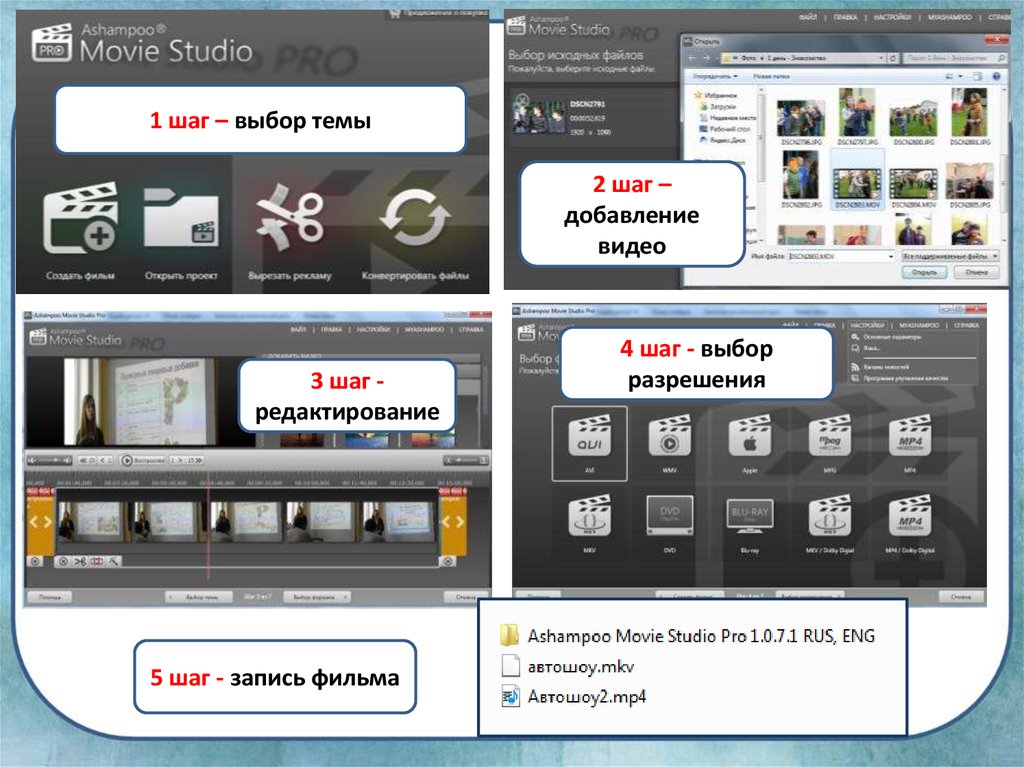
Task: Delete right transition using its circled X icon
Action: pyautogui.click(x=448, y=561)
